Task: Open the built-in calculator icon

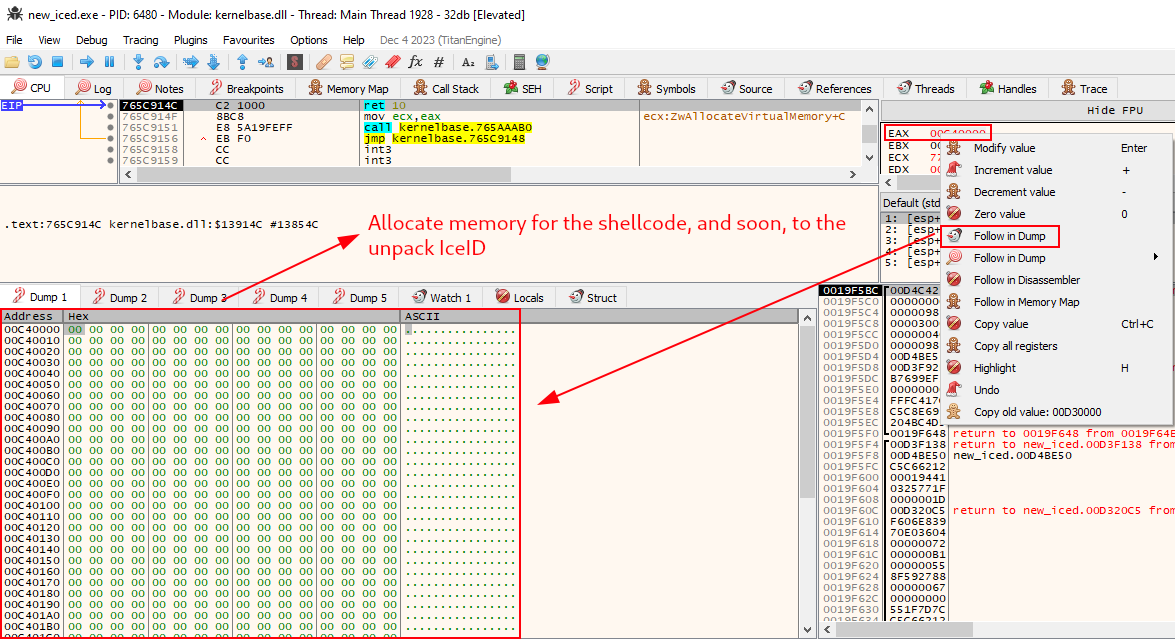Action: point(520,62)
